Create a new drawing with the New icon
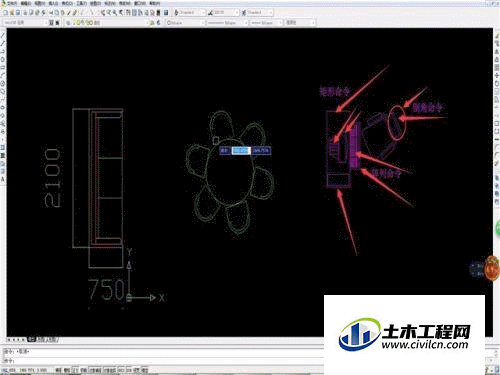Viewport: 500px width, 375px height. pos(6,13)
